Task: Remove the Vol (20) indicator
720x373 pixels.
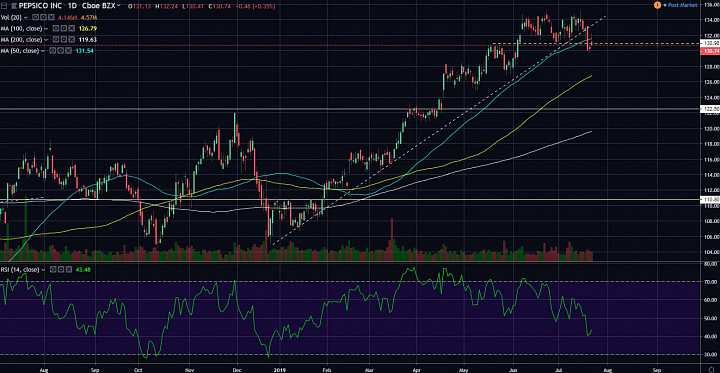Action: (51, 17)
